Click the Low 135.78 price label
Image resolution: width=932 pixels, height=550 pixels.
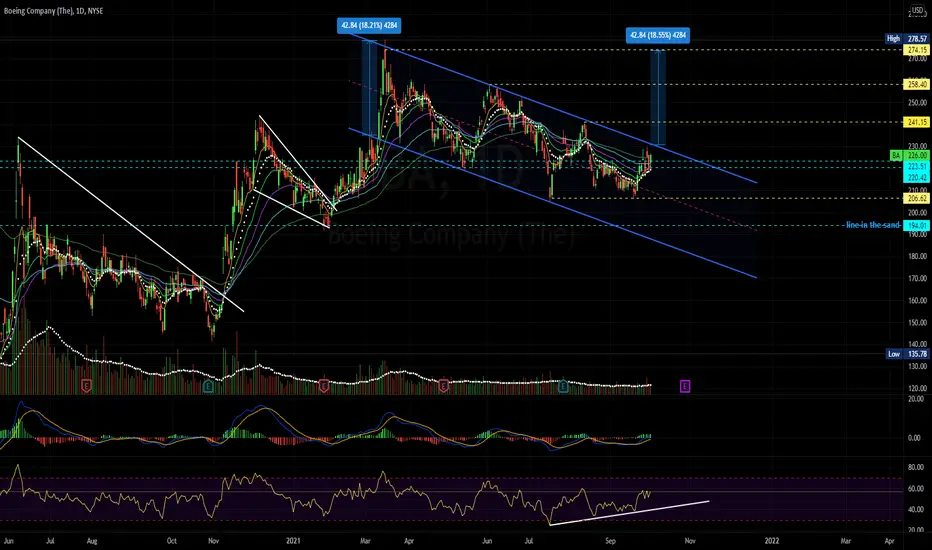[907, 354]
